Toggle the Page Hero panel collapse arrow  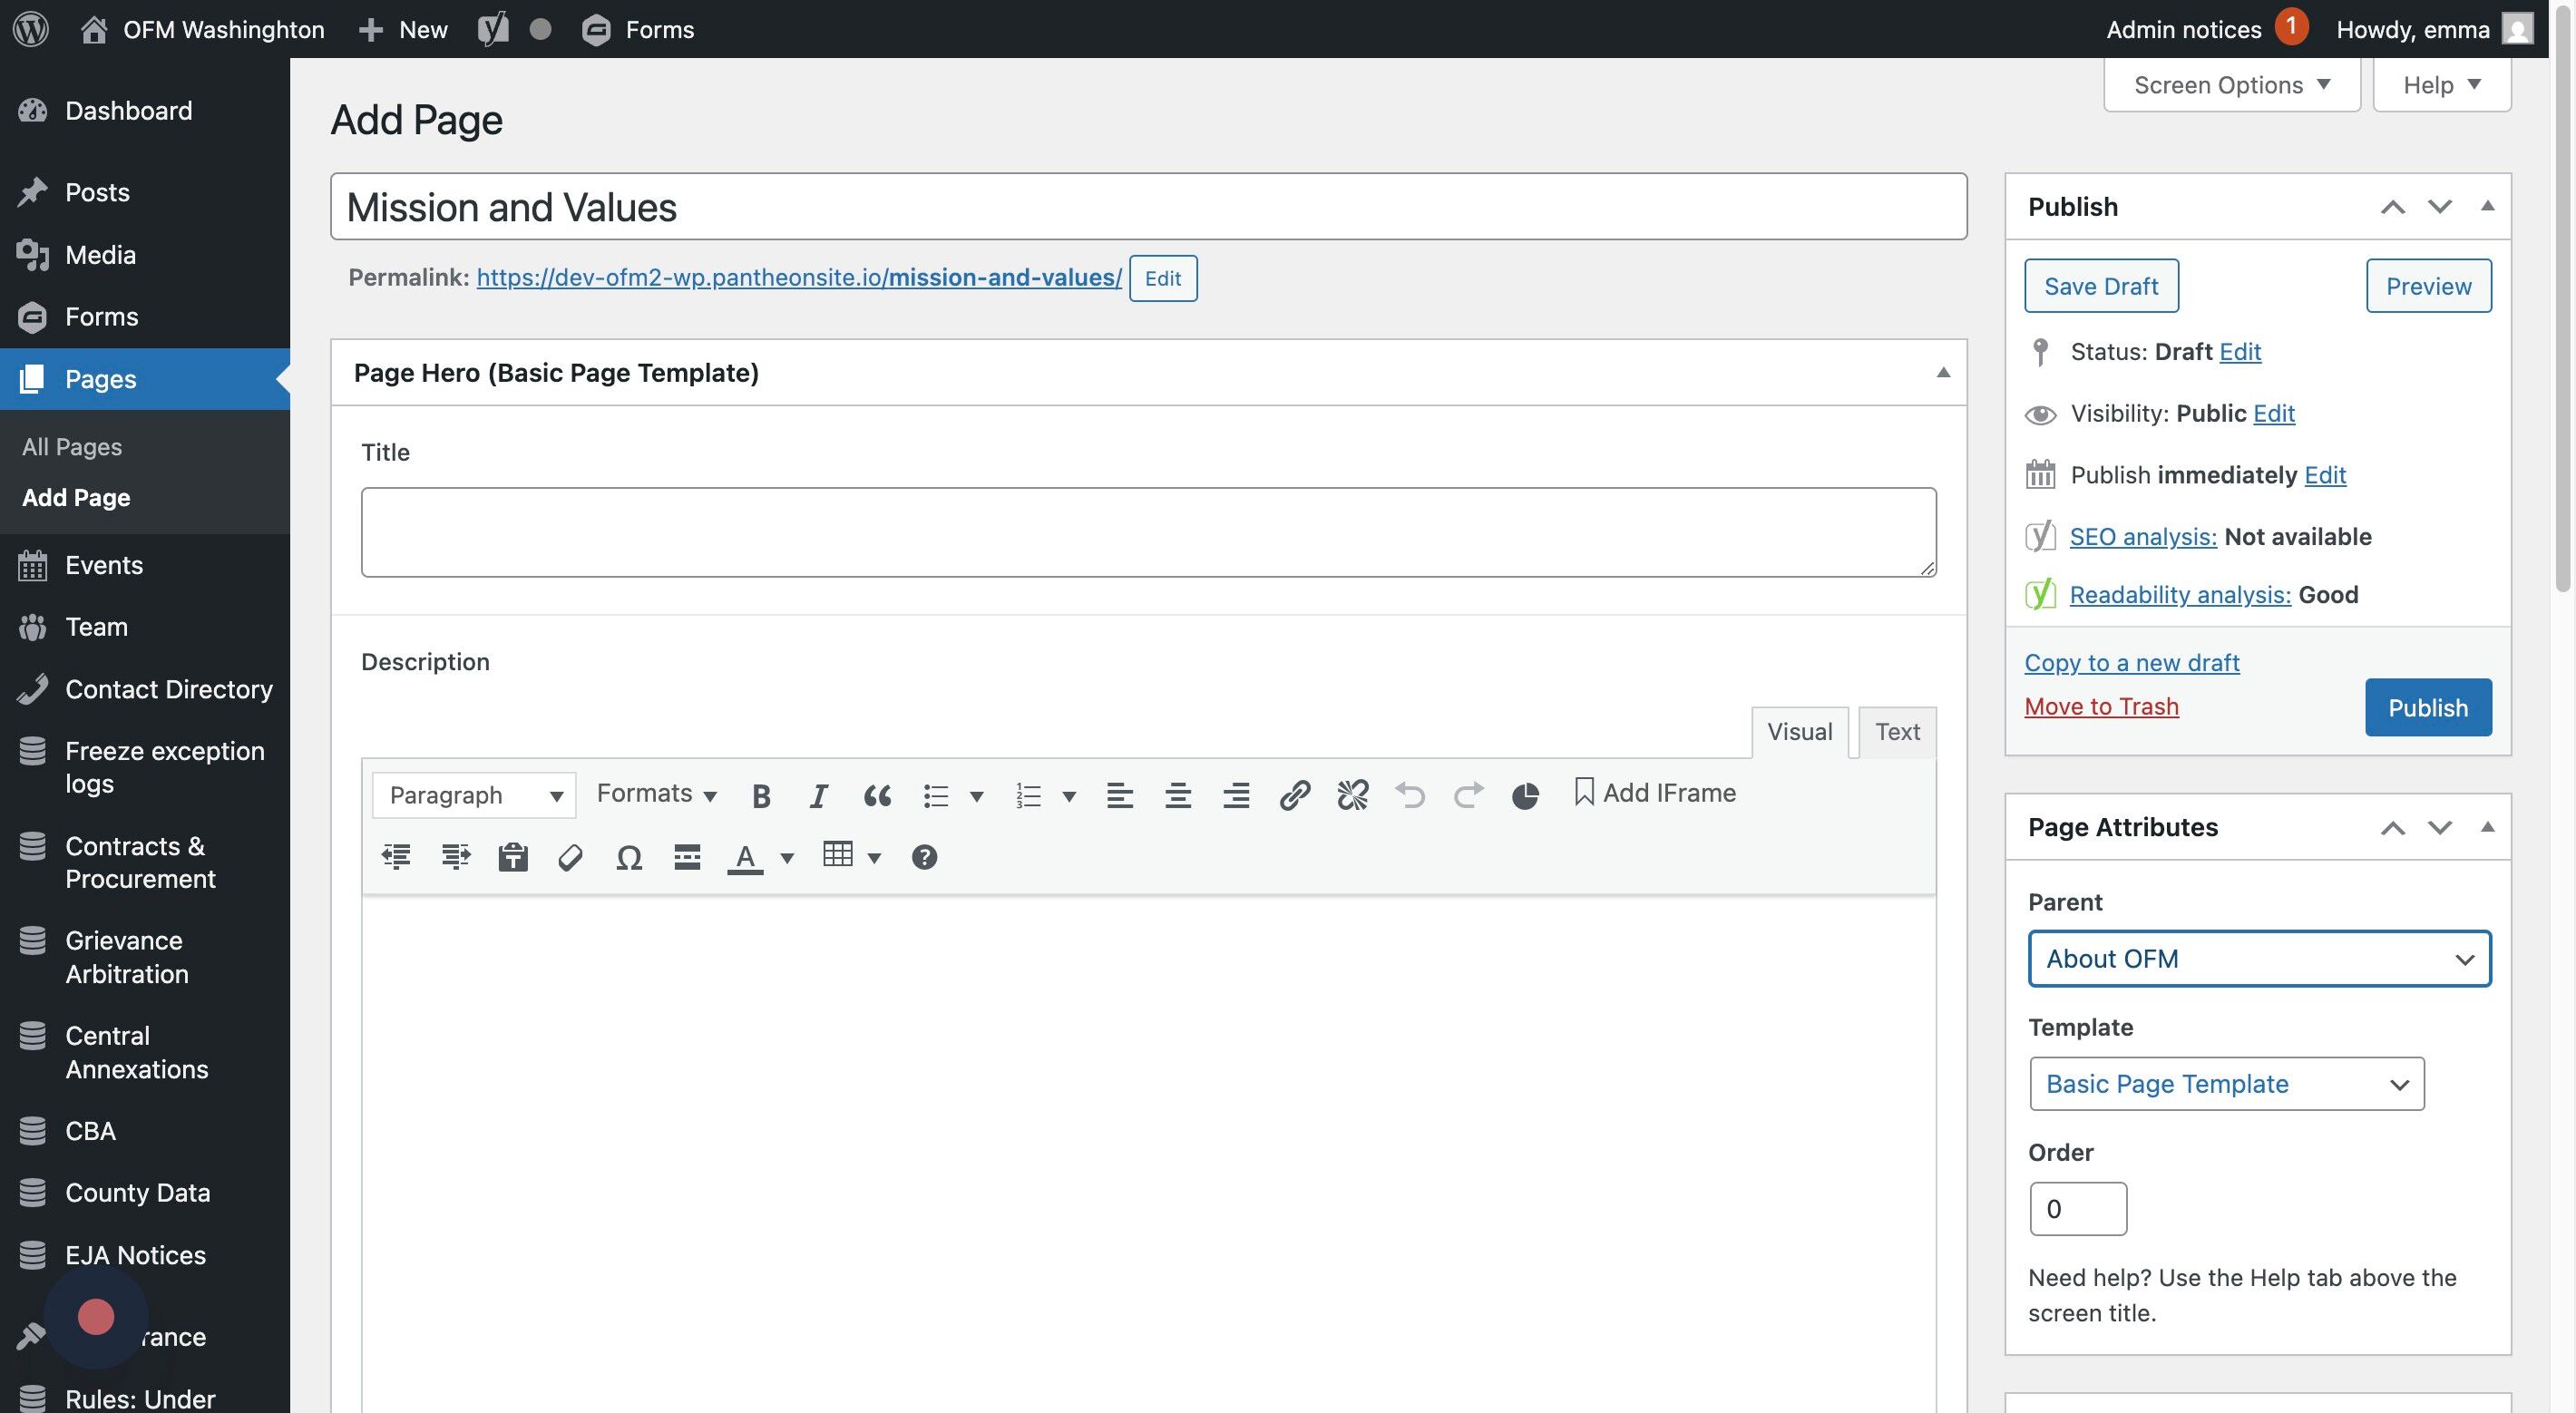click(1943, 372)
